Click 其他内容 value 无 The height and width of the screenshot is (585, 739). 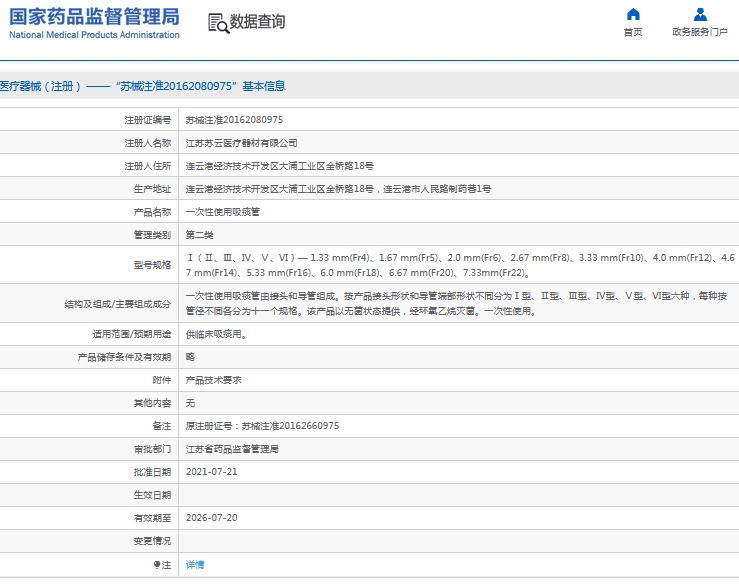pos(190,403)
